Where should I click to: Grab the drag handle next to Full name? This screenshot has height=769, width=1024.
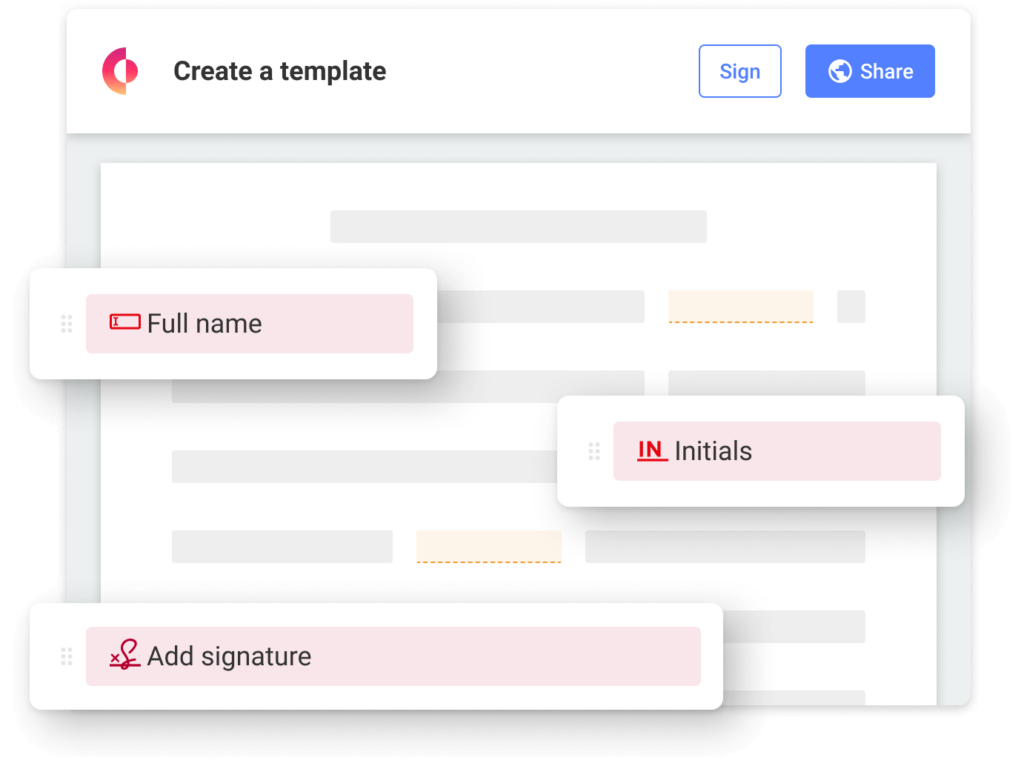(67, 324)
